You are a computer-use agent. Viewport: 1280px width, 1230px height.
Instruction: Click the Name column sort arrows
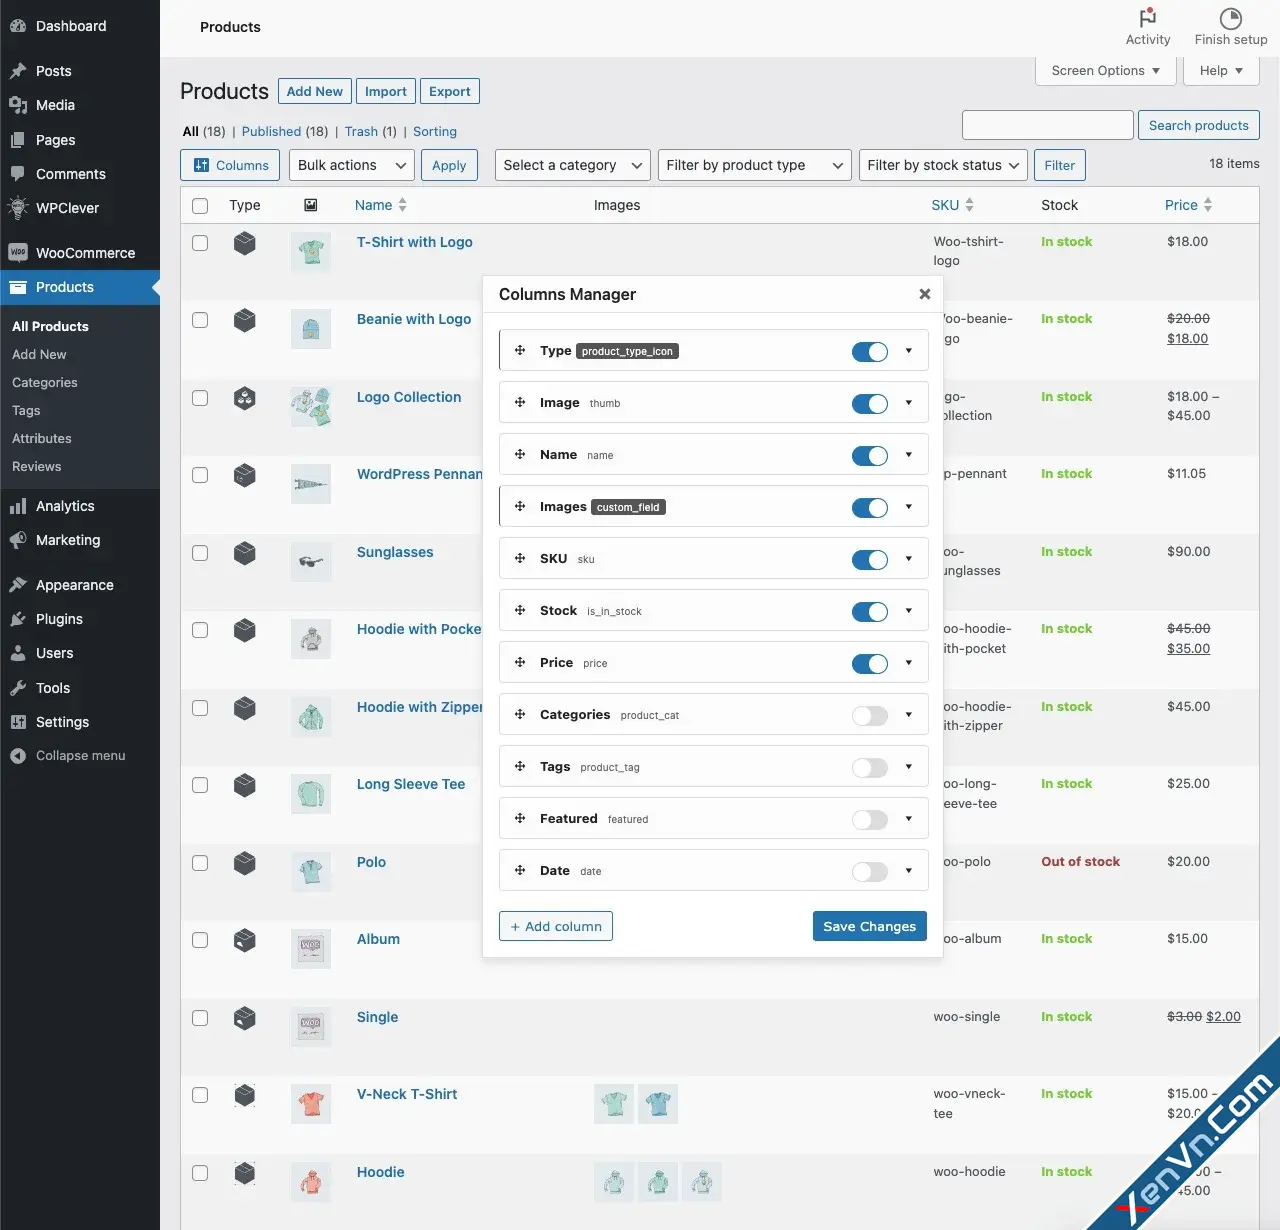[x=403, y=205]
